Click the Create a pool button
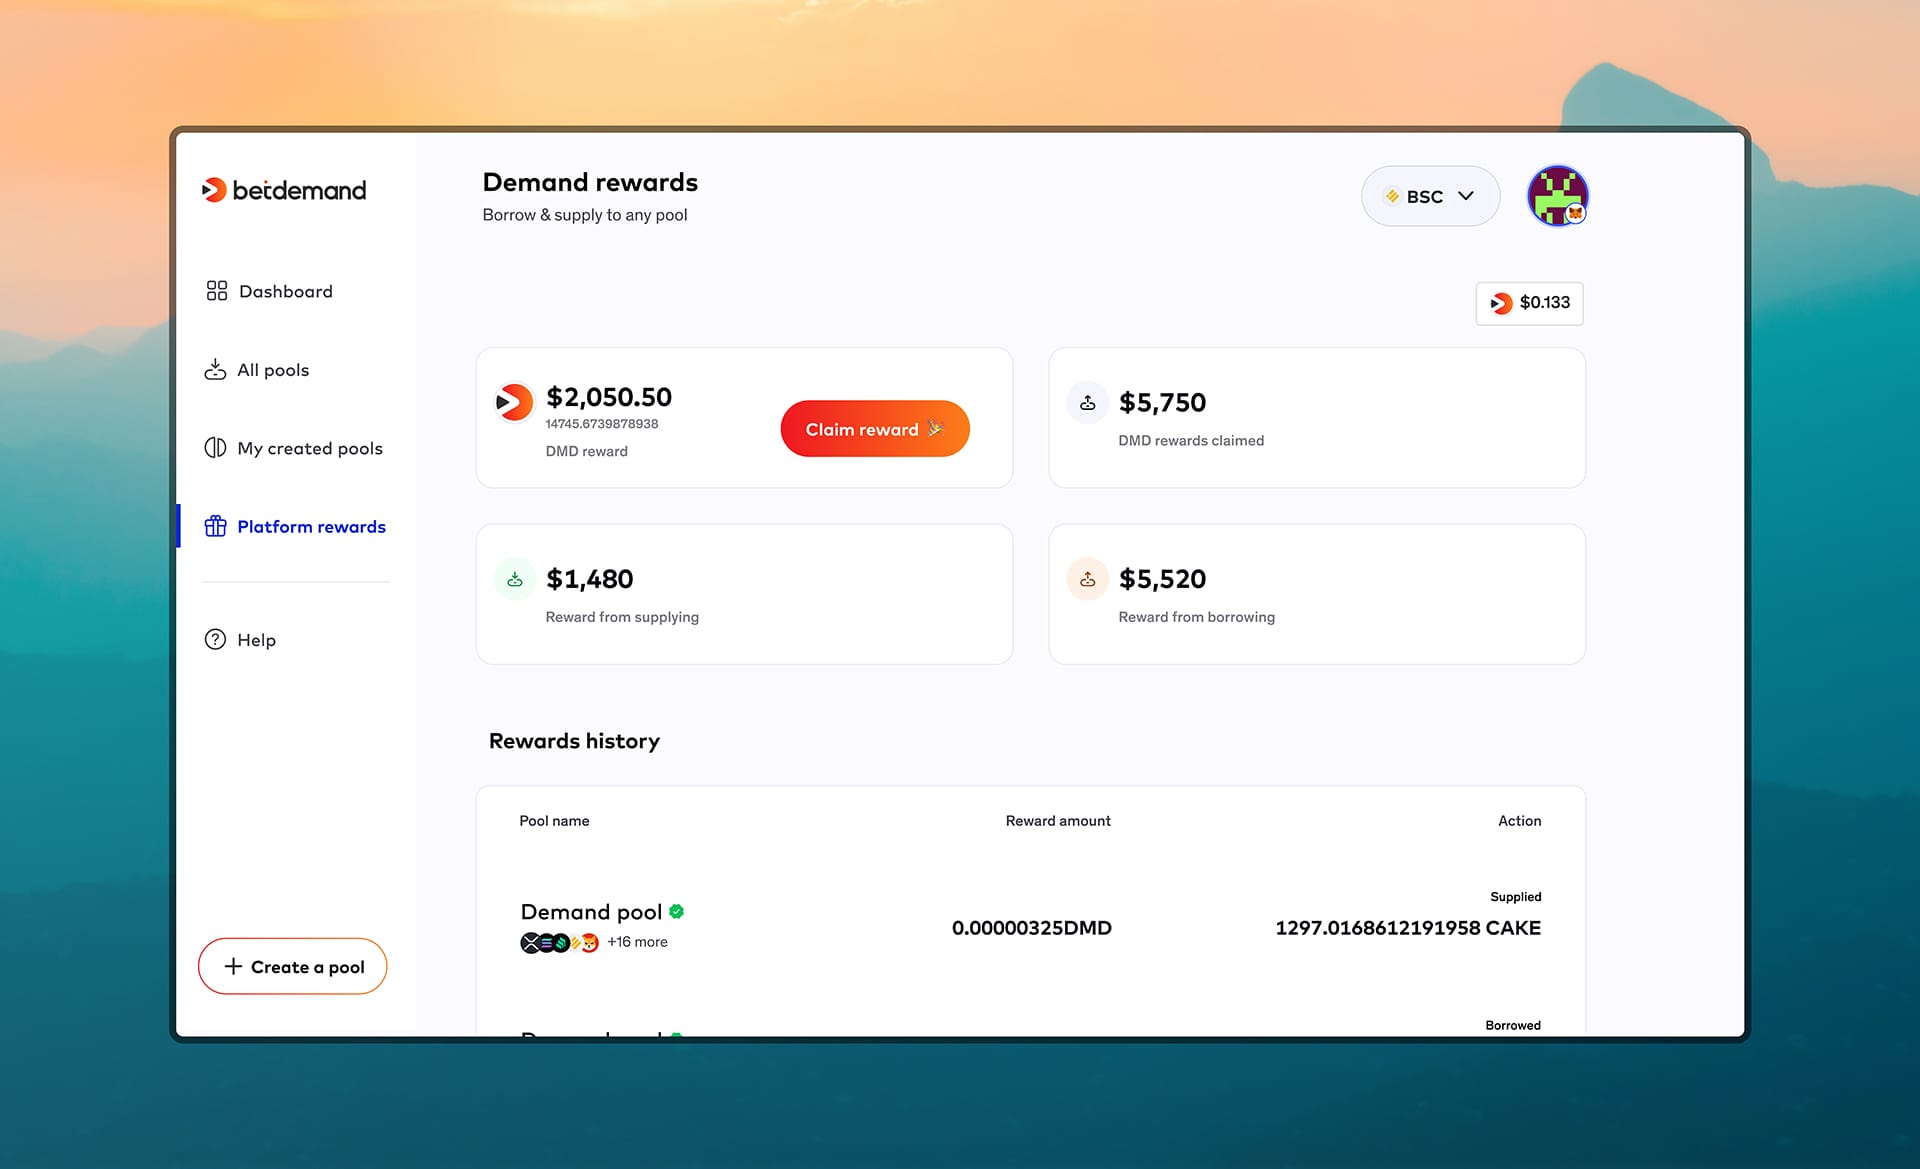Image resolution: width=1920 pixels, height=1169 pixels. coord(292,966)
